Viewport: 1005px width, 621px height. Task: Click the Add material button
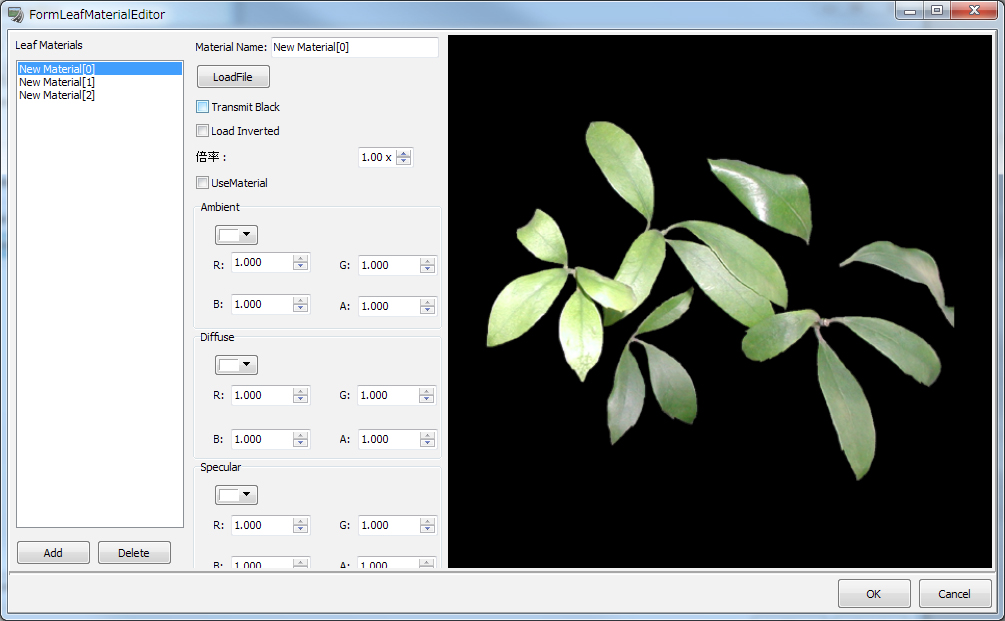pos(53,552)
